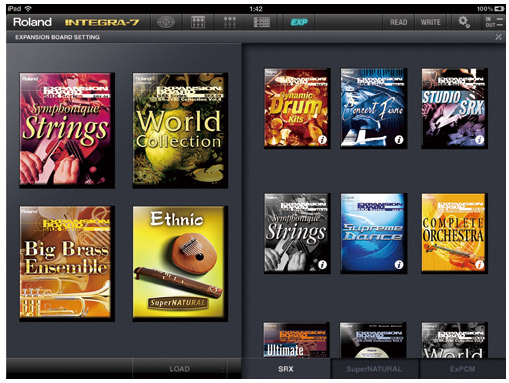Open the mixer sliders icon in toolbar

pyautogui.click(x=230, y=22)
